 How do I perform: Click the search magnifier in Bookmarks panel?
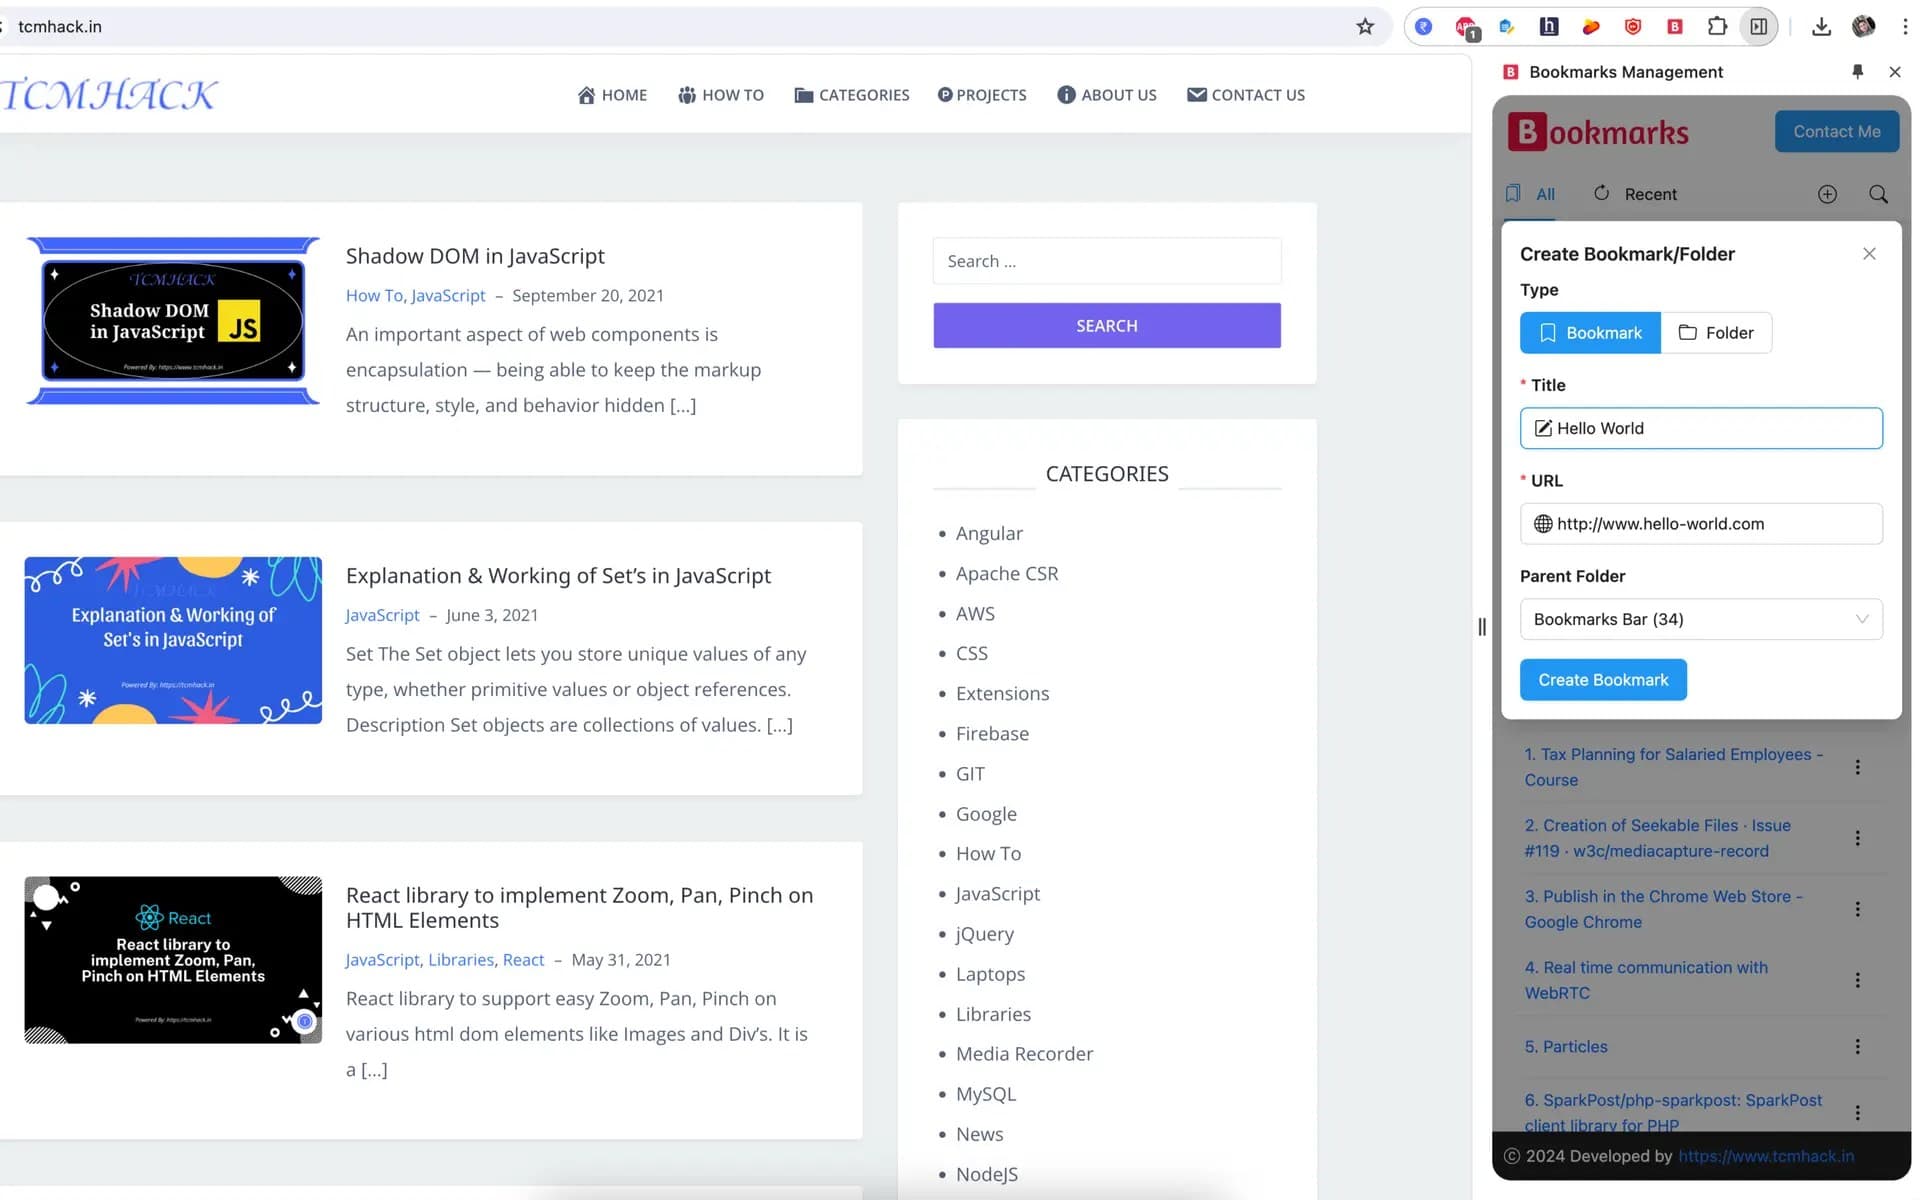pyautogui.click(x=1878, y=194)
